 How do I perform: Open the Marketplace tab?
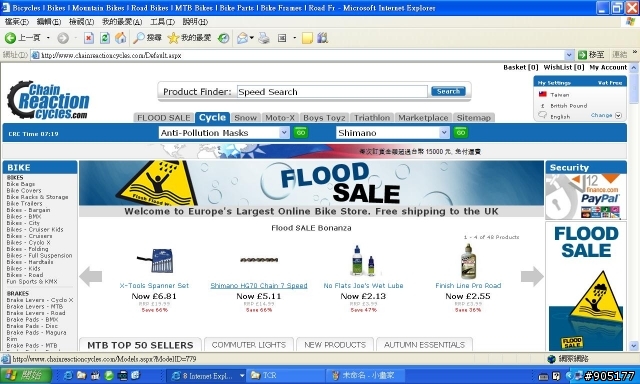pyautogui.click(x=423, y=118)
